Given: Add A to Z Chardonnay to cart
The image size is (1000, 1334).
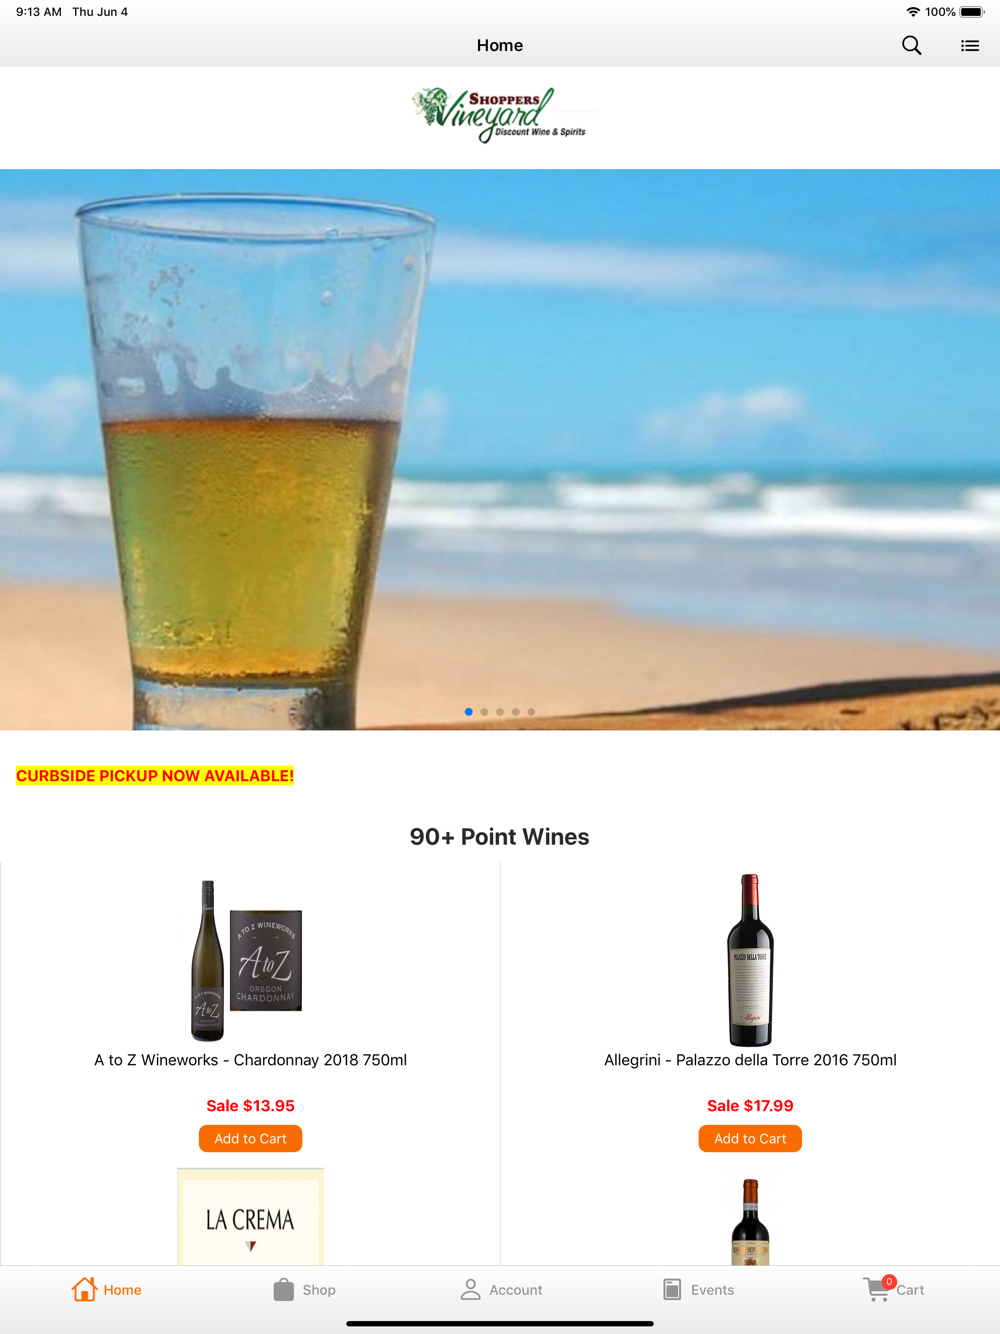Looking at the screenshot, I should click(x=250, y=1139).
